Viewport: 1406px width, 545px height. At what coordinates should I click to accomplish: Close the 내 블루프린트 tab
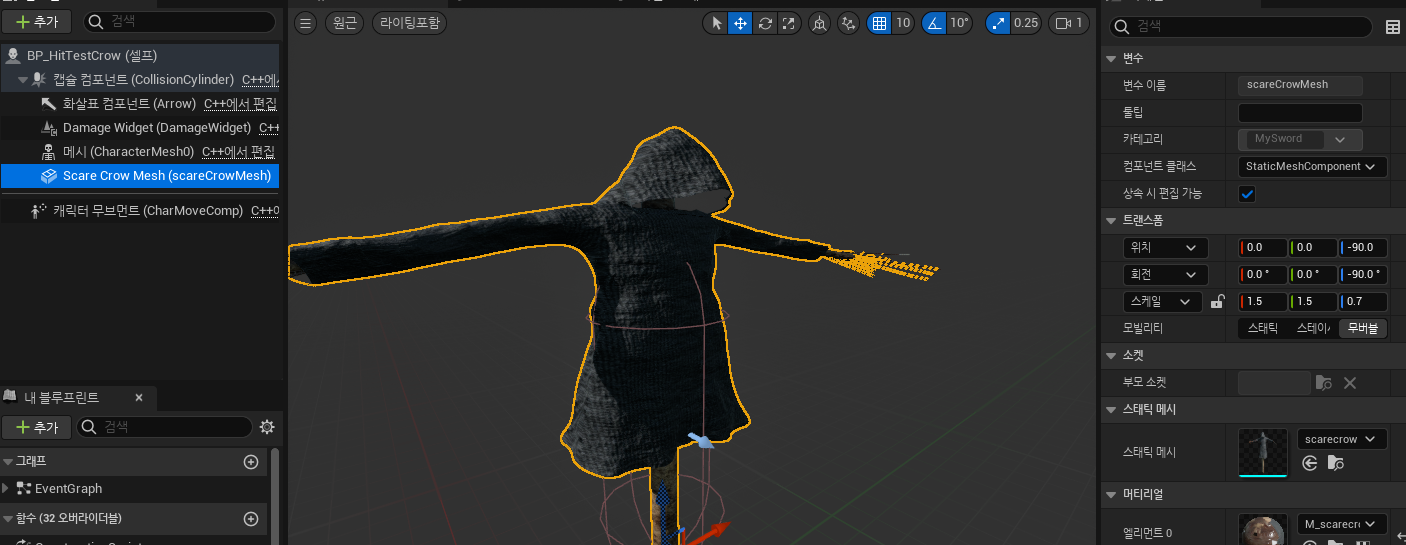coord(139,398)
